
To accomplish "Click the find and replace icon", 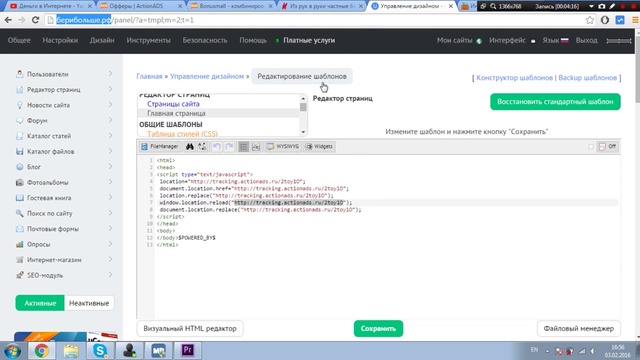I will pyautogui.click(x=202, y=147).
